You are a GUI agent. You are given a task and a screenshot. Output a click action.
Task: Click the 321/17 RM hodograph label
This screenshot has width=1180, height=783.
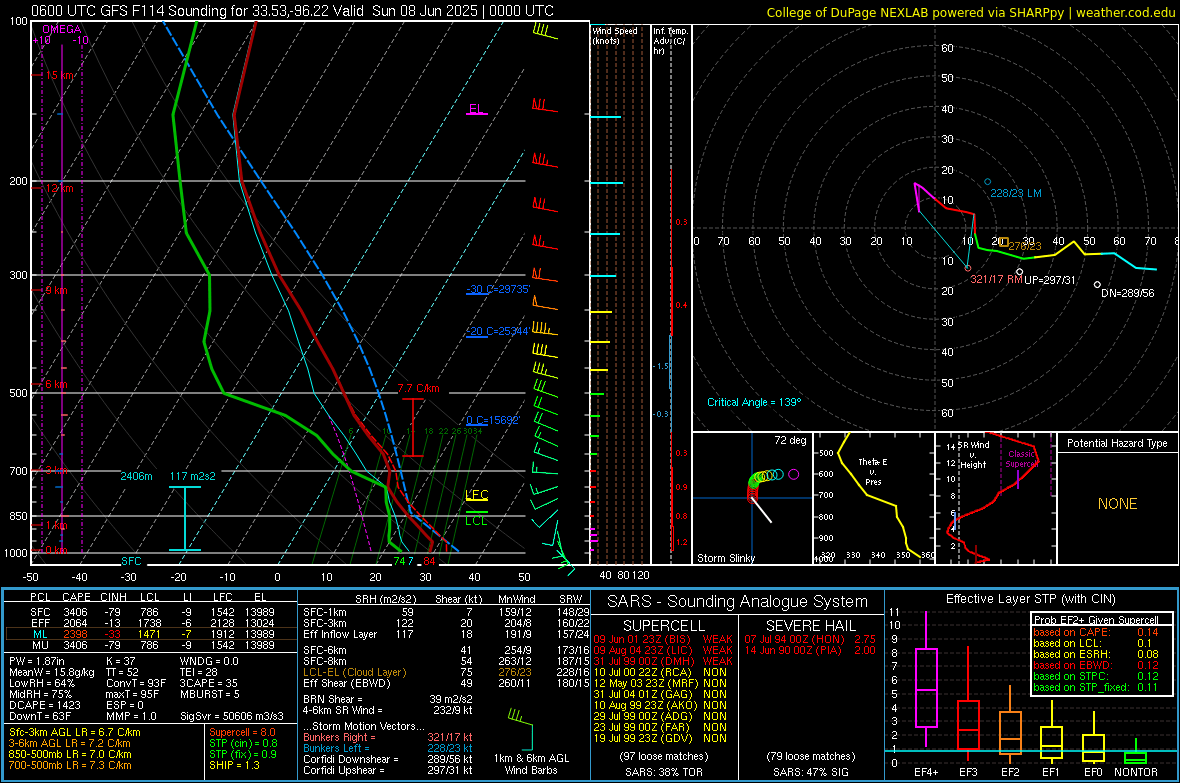click(x=996, y=279)
